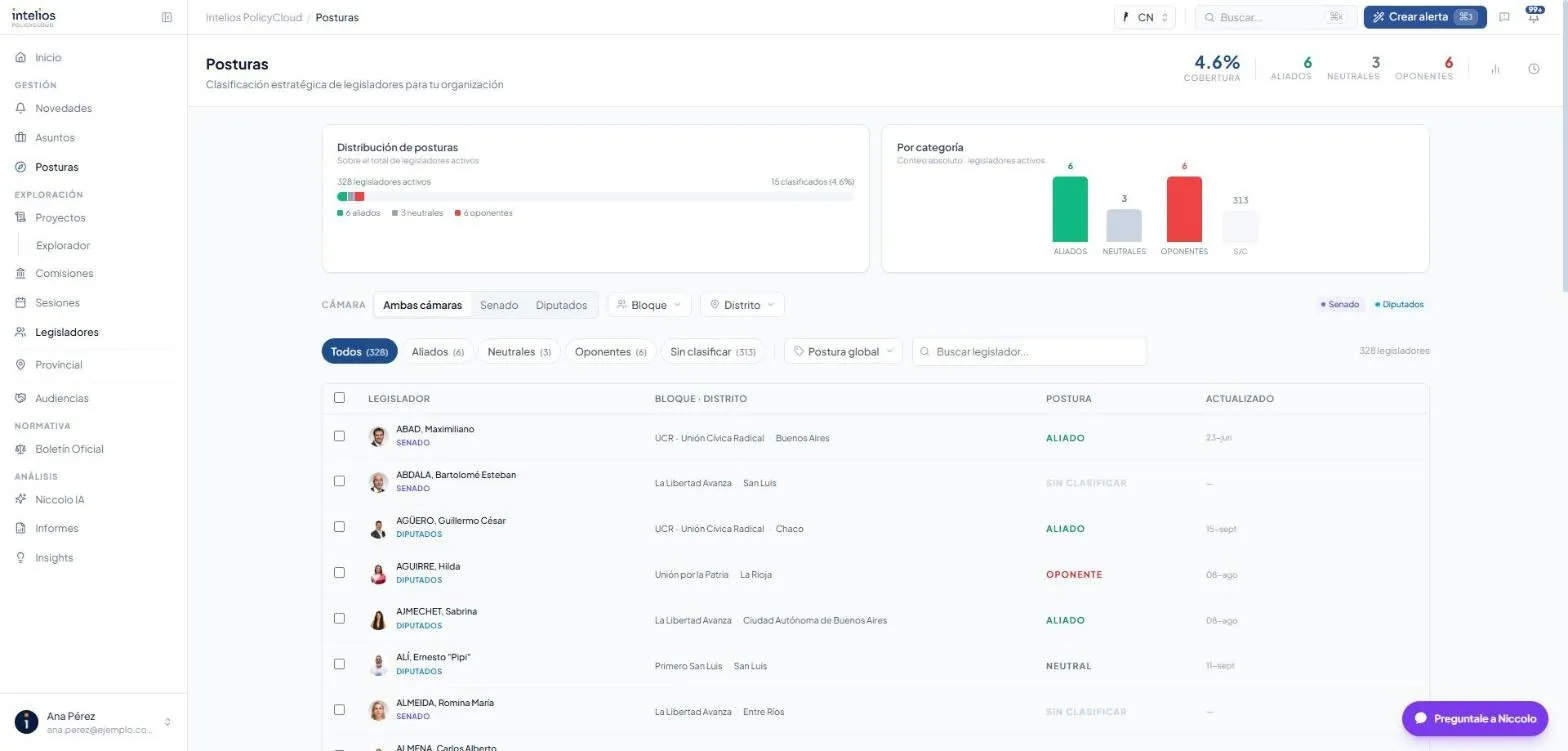This screenshot has height=751, width=1568.
Task: Open Audiencias handshake icon
Action: pyautogui.click(x=21, y=398)
